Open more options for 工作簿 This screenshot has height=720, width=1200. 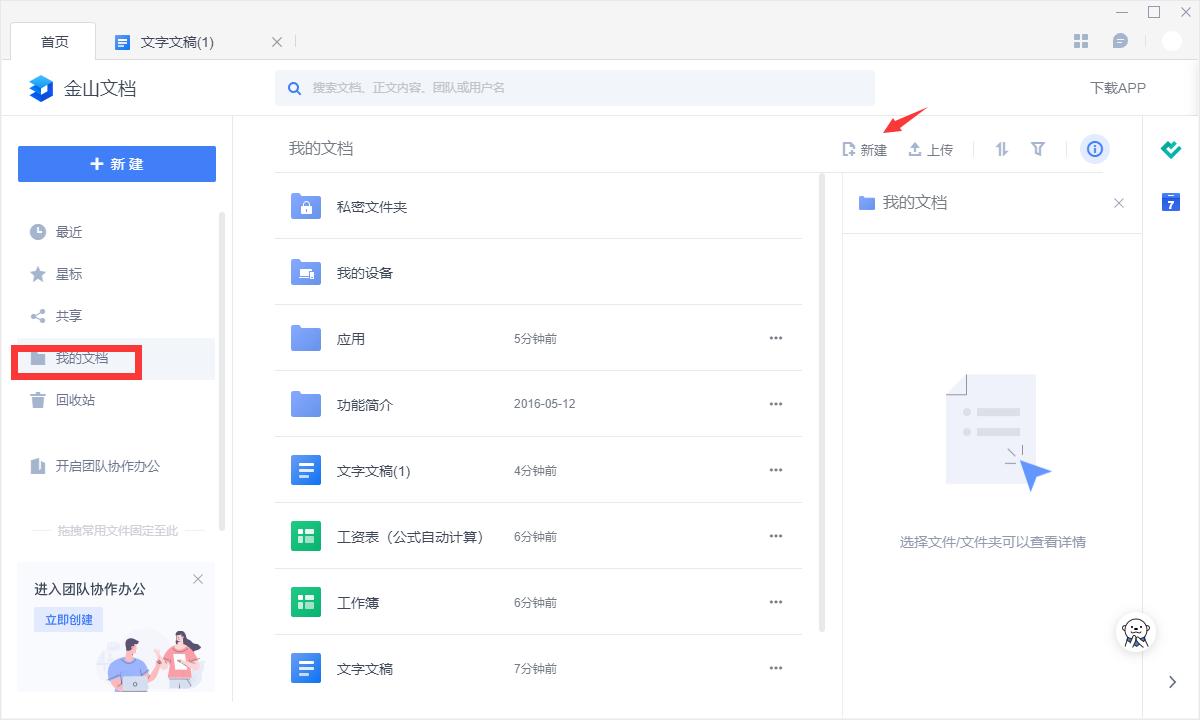[775, 602]
